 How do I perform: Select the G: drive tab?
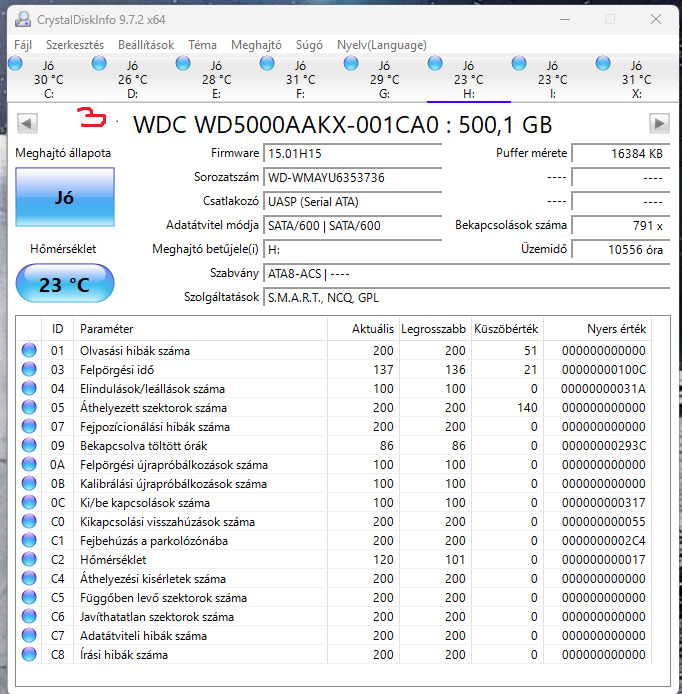385,79
